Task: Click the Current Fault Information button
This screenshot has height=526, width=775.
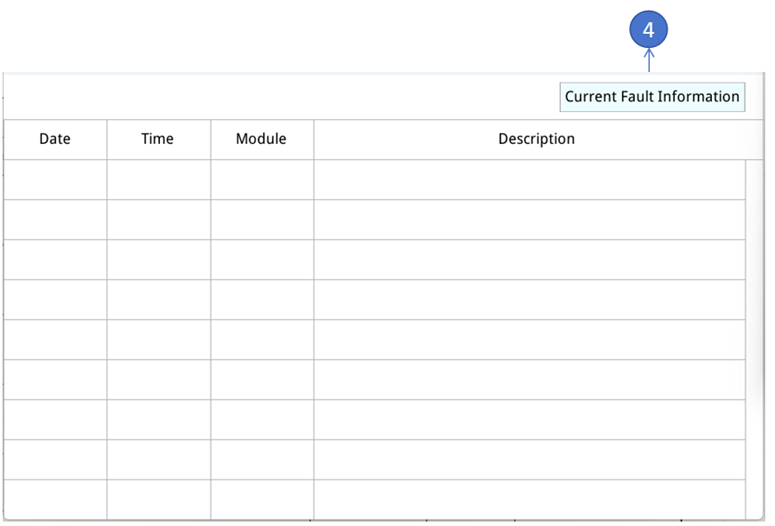Action: pos(652,97)
